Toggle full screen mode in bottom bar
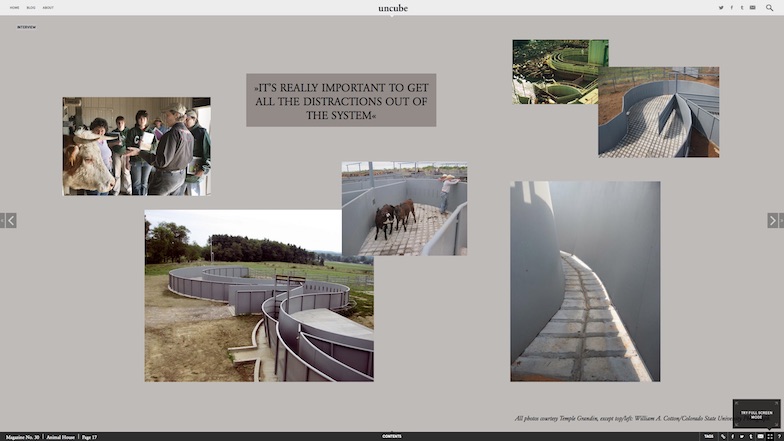Screen dimensions: 784x441 (770, 436)
